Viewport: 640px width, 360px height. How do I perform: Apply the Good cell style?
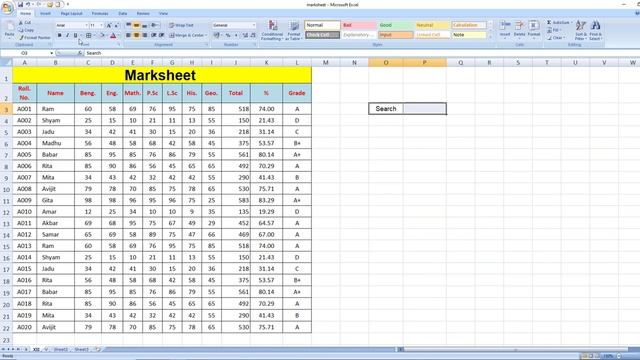pyautogui.click(x=396, y=25)
